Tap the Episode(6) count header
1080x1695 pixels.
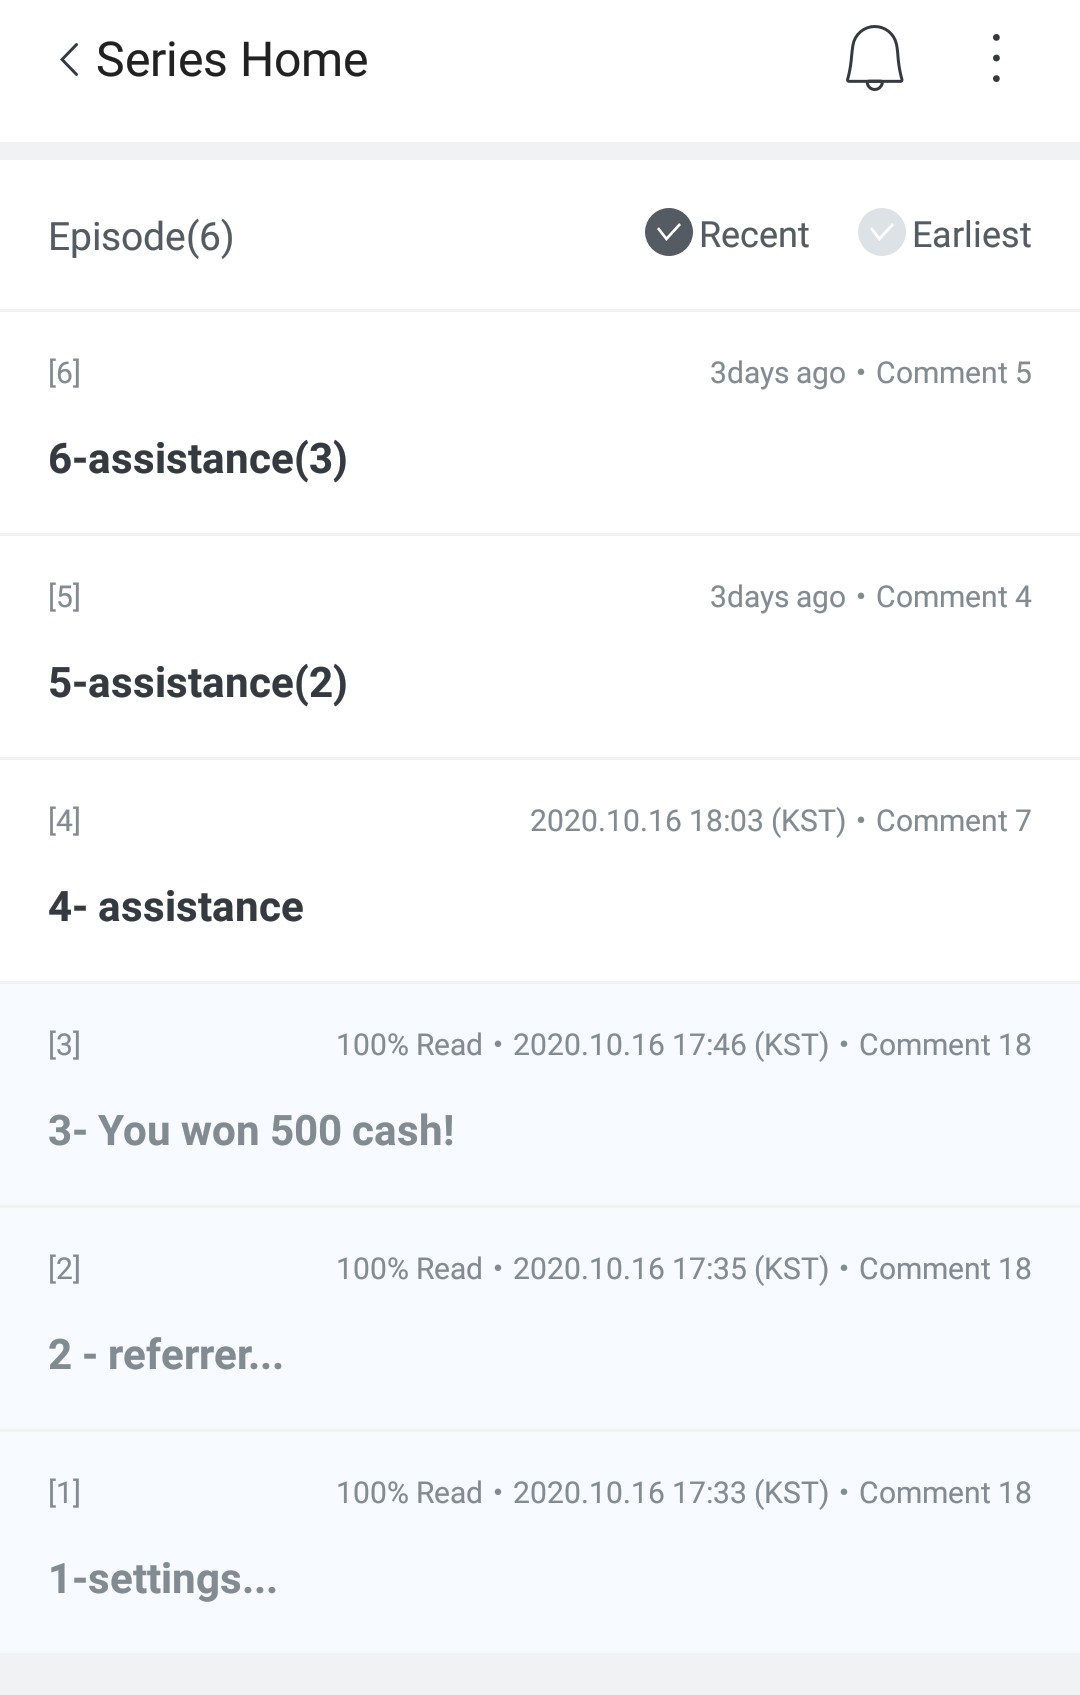(x=141, y=237)
